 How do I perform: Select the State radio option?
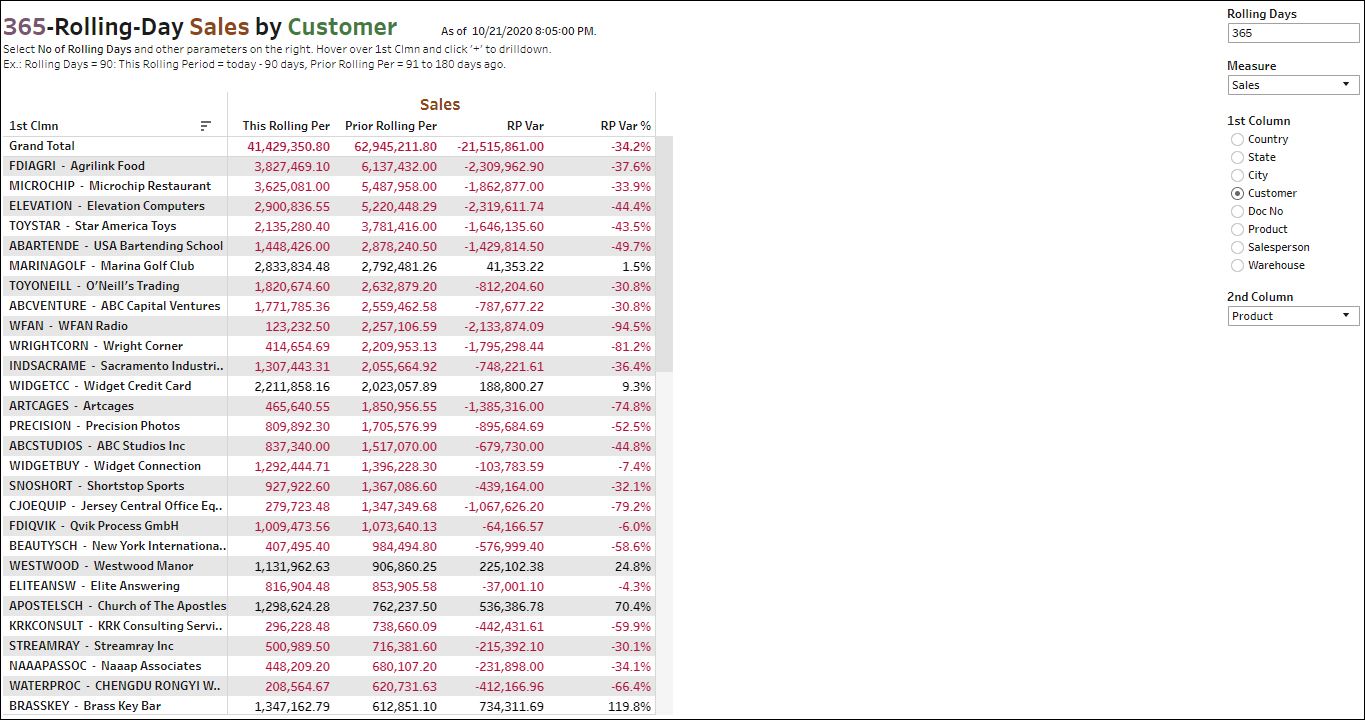tap(1238, 157)
